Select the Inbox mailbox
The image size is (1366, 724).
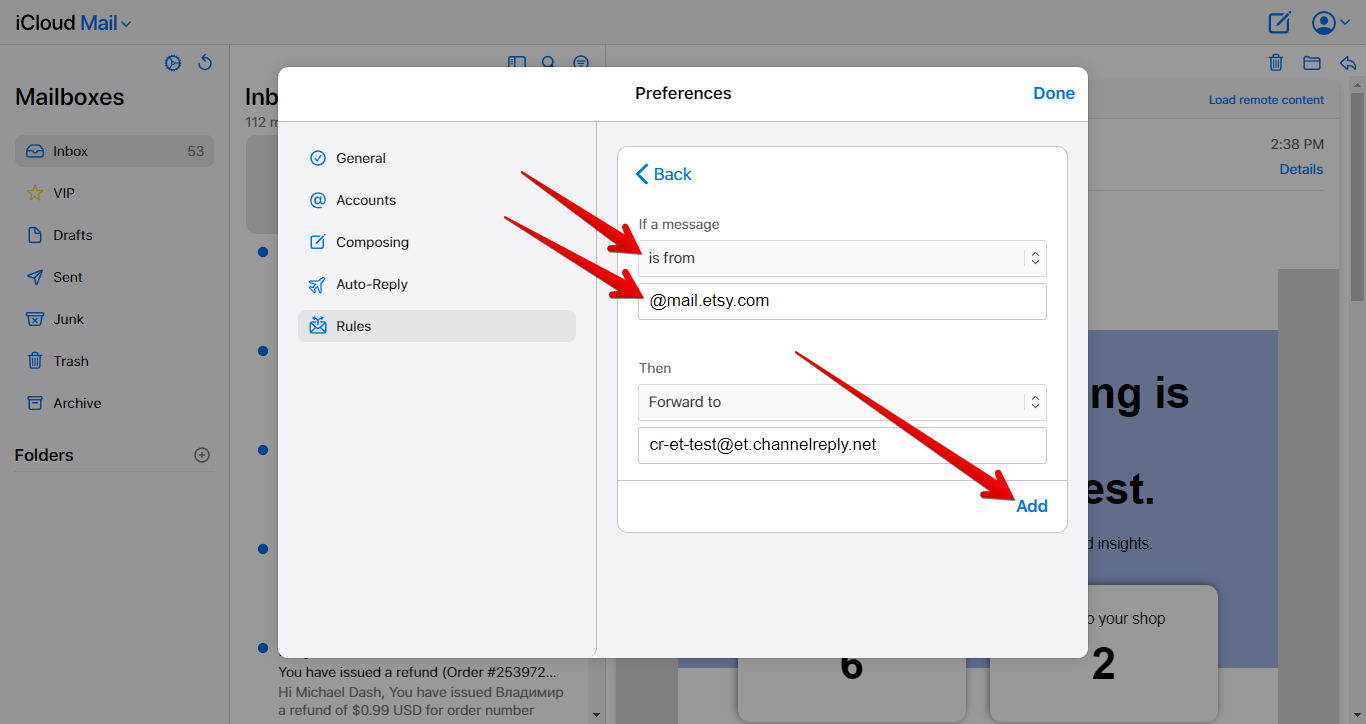tap(114, 151)
